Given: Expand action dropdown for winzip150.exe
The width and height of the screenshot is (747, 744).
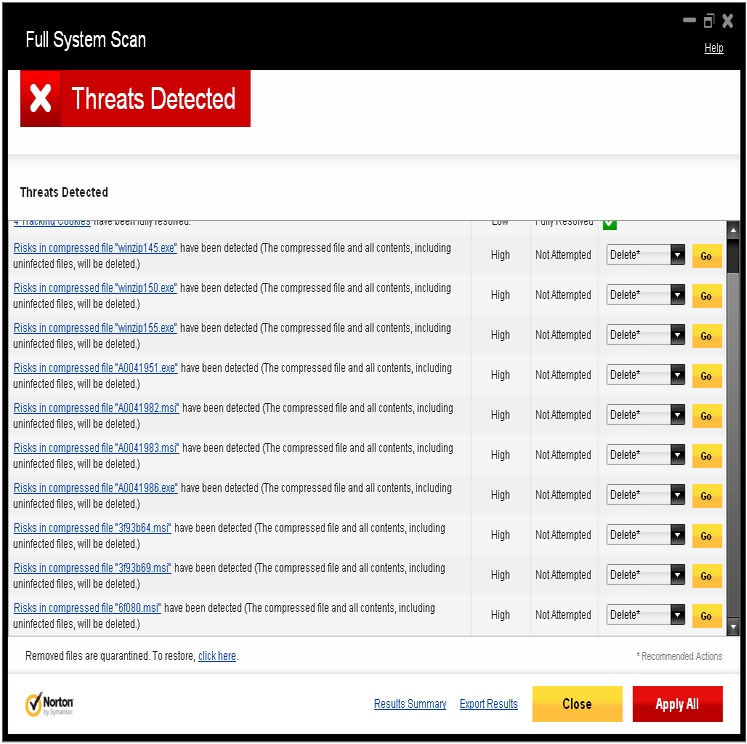Looking at the screenshot, I should (x=677, y=295).
